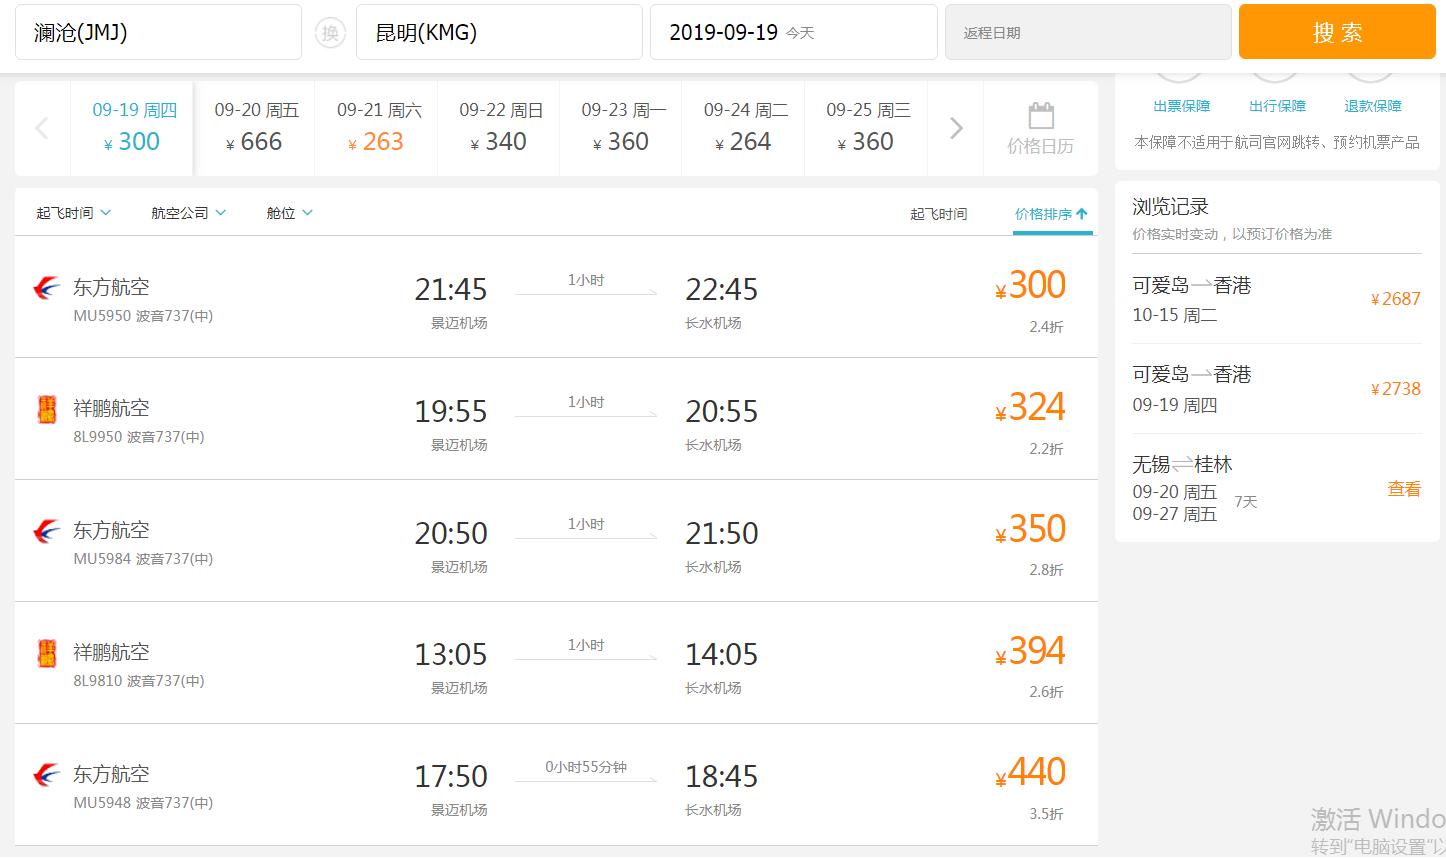Open Kauai to Hong Kong 09-19 record
The image size is (1446, 858).
(x=1277, y=389)
